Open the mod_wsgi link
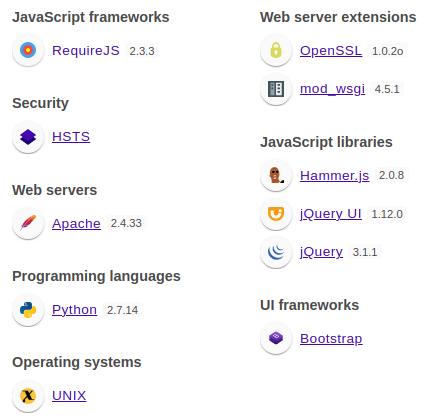Screen dimensions: 428x418 (x=332, y=89)
